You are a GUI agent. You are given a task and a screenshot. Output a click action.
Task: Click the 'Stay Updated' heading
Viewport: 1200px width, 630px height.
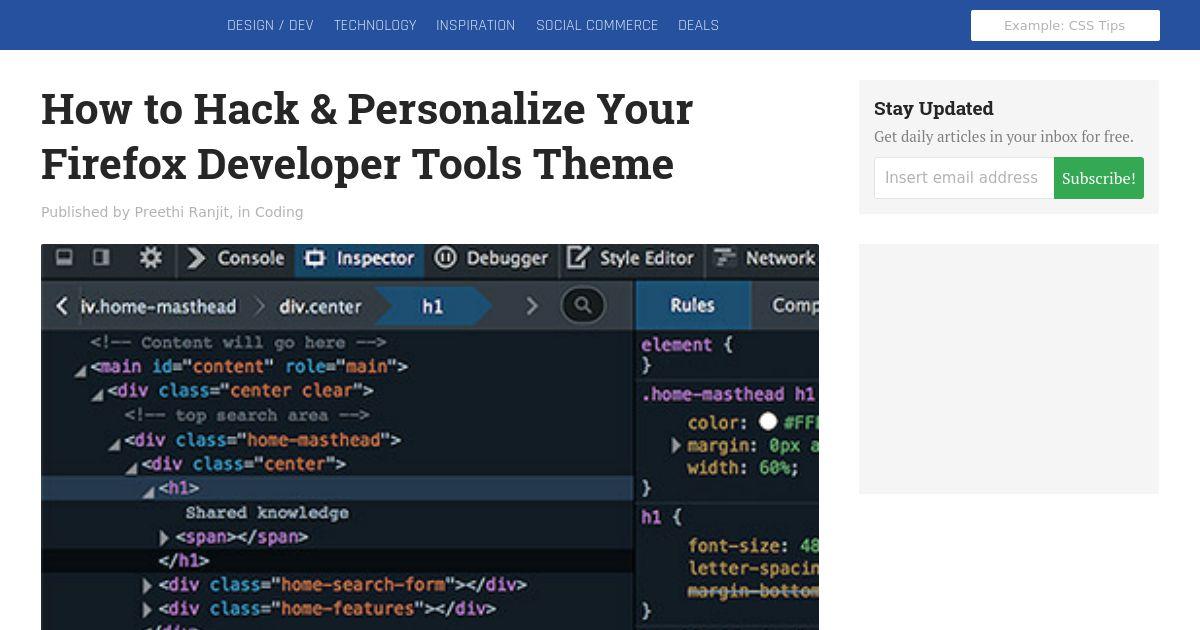click(934, 108)
